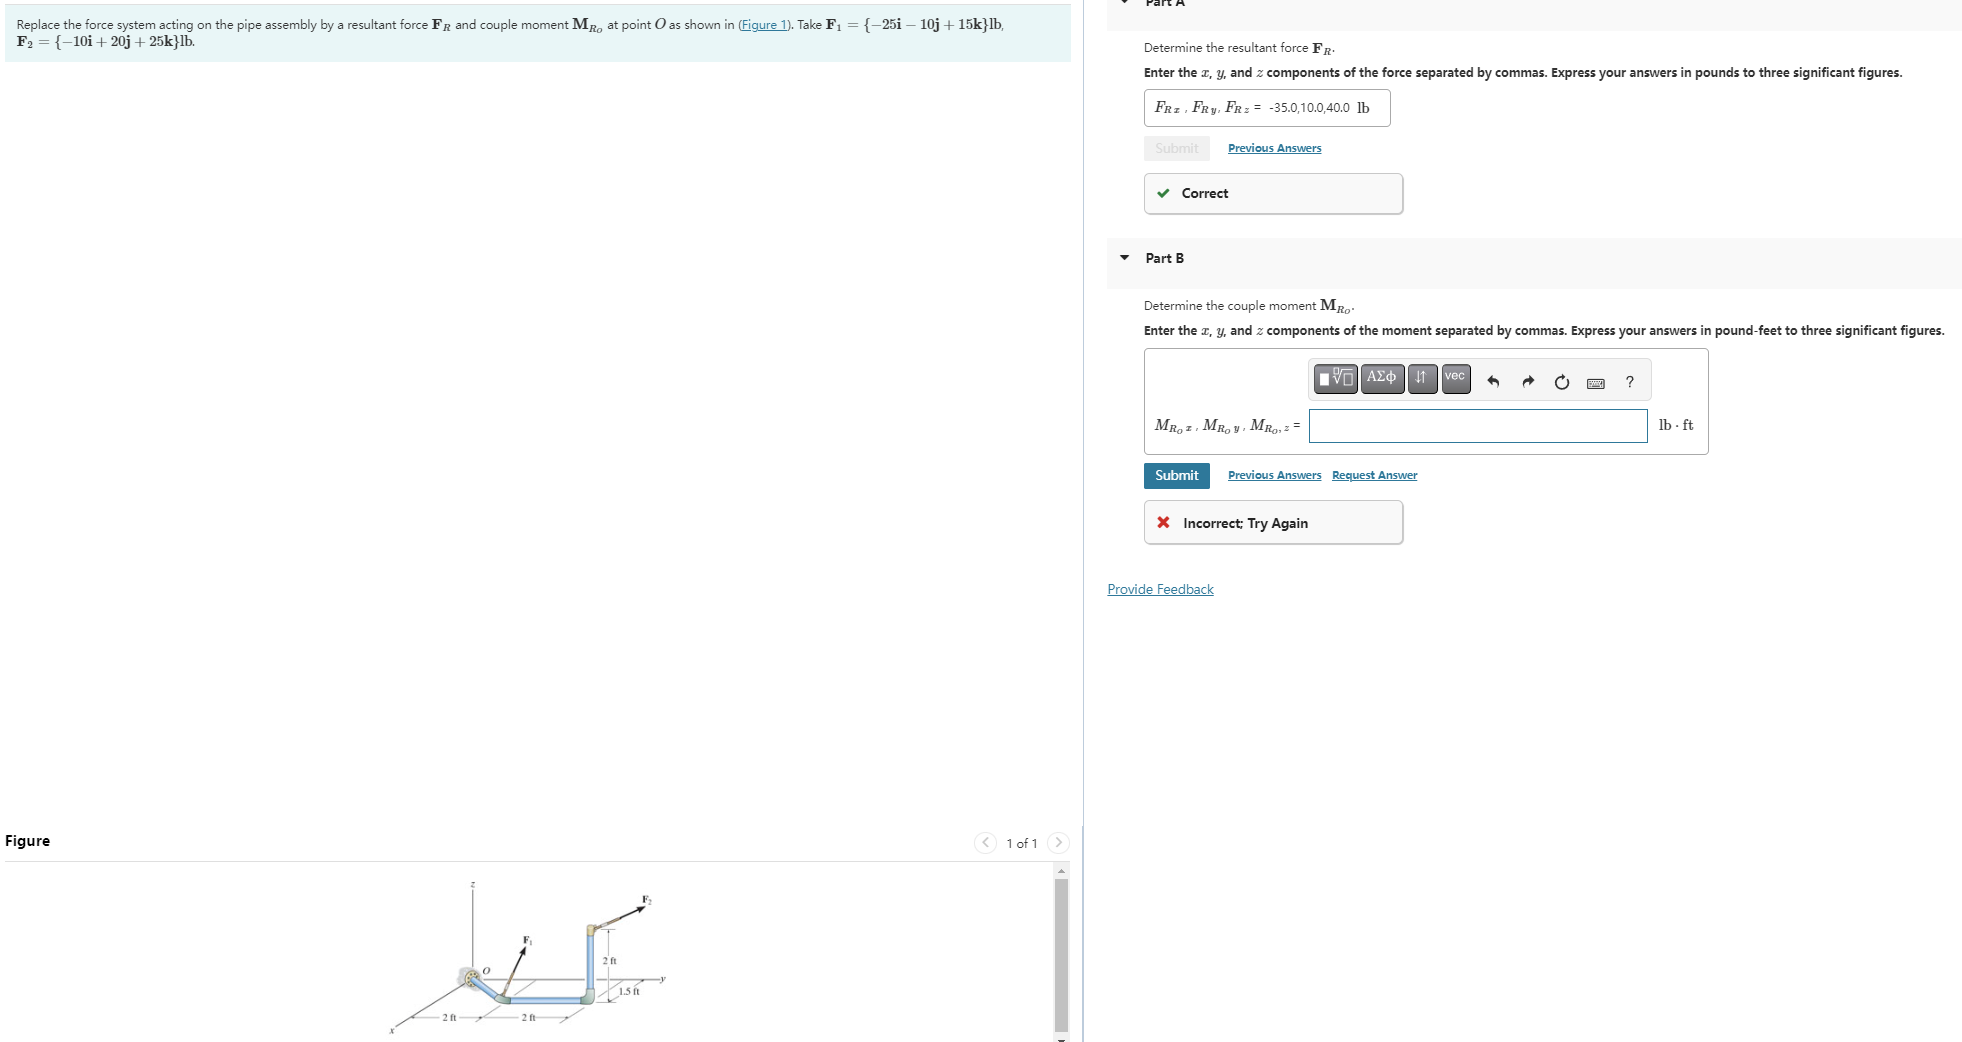
Task: Open the help question mark
Action: tap(1630, 381)
